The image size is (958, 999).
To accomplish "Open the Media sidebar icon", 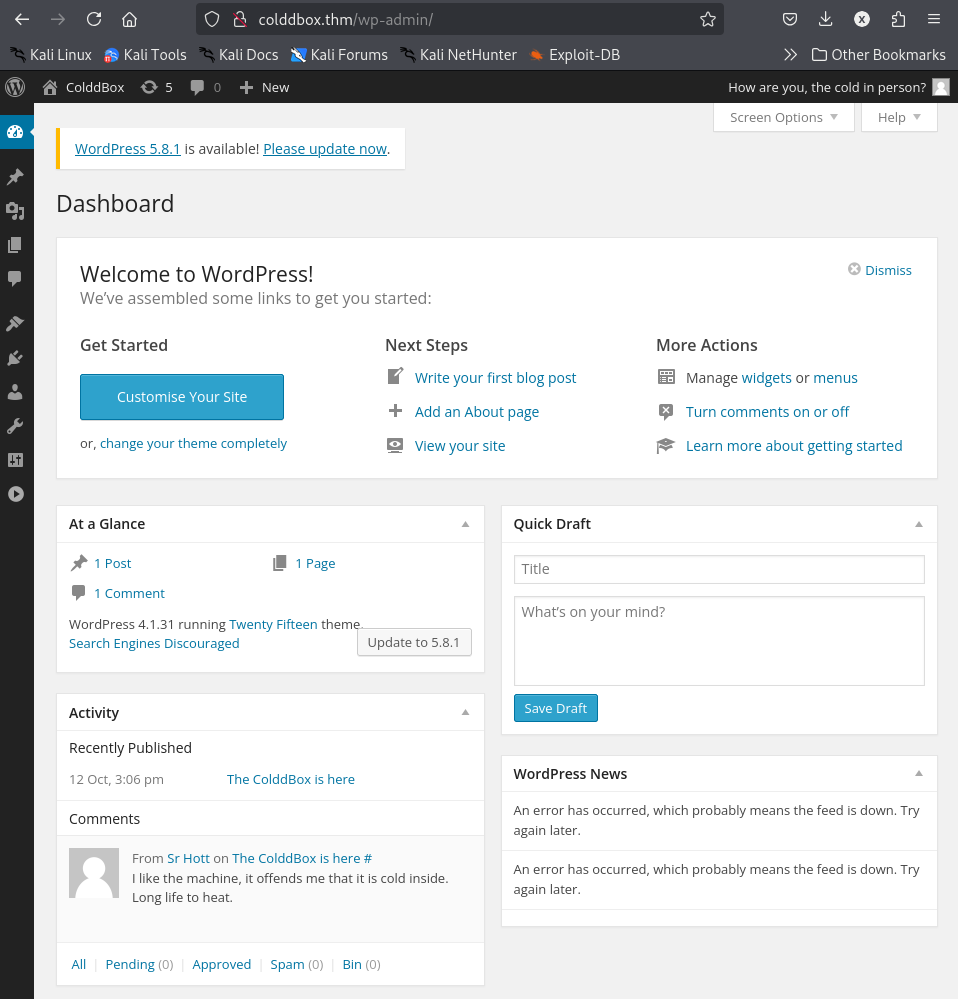I will pyautogui.click(x=15, y=211).
